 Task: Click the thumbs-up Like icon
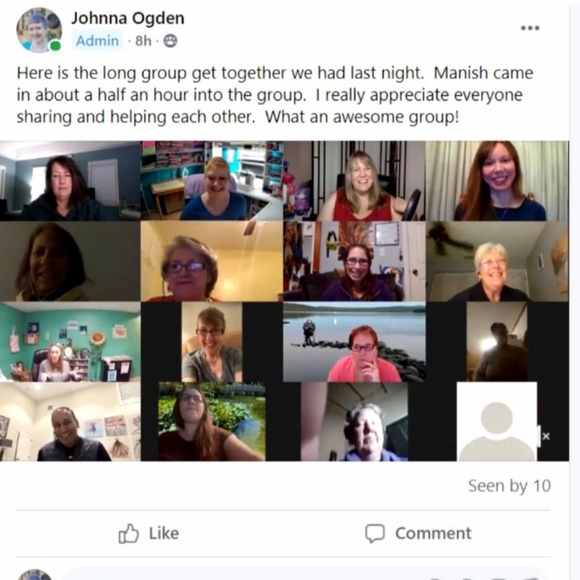pos(128,533)
